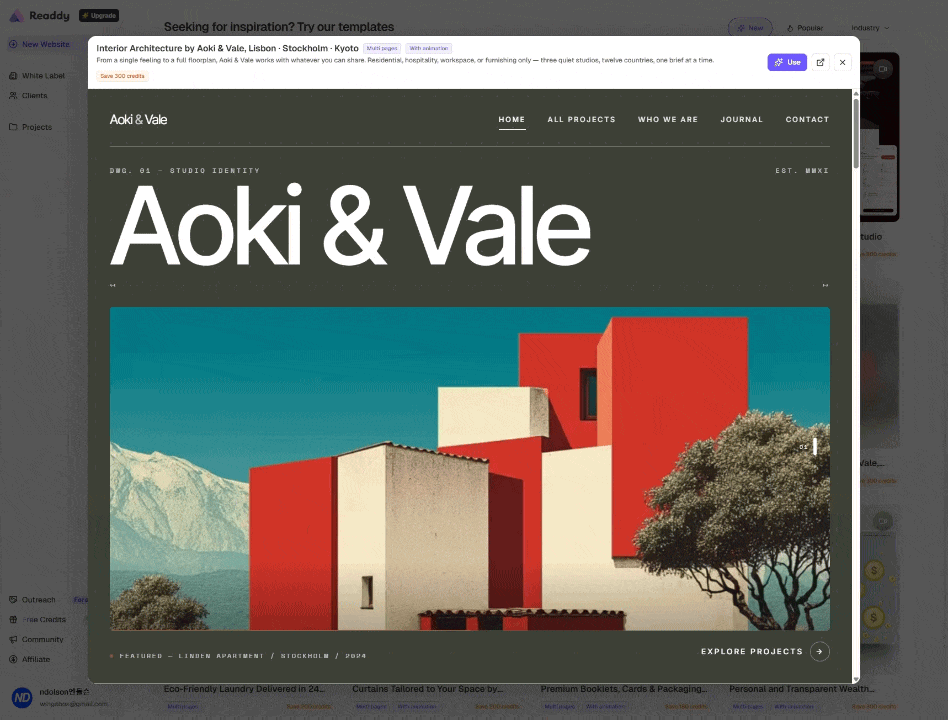Click the Upgrade button
The image size is (948, 720).
(x=99, y=16)
